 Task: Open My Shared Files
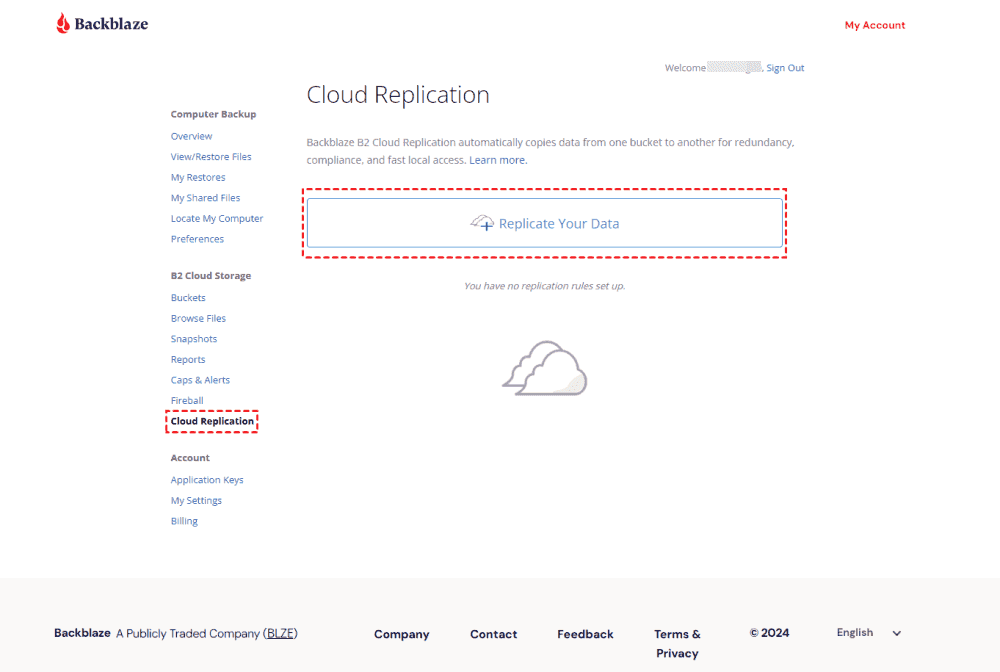pyautogui.click(x=205, y=198)
